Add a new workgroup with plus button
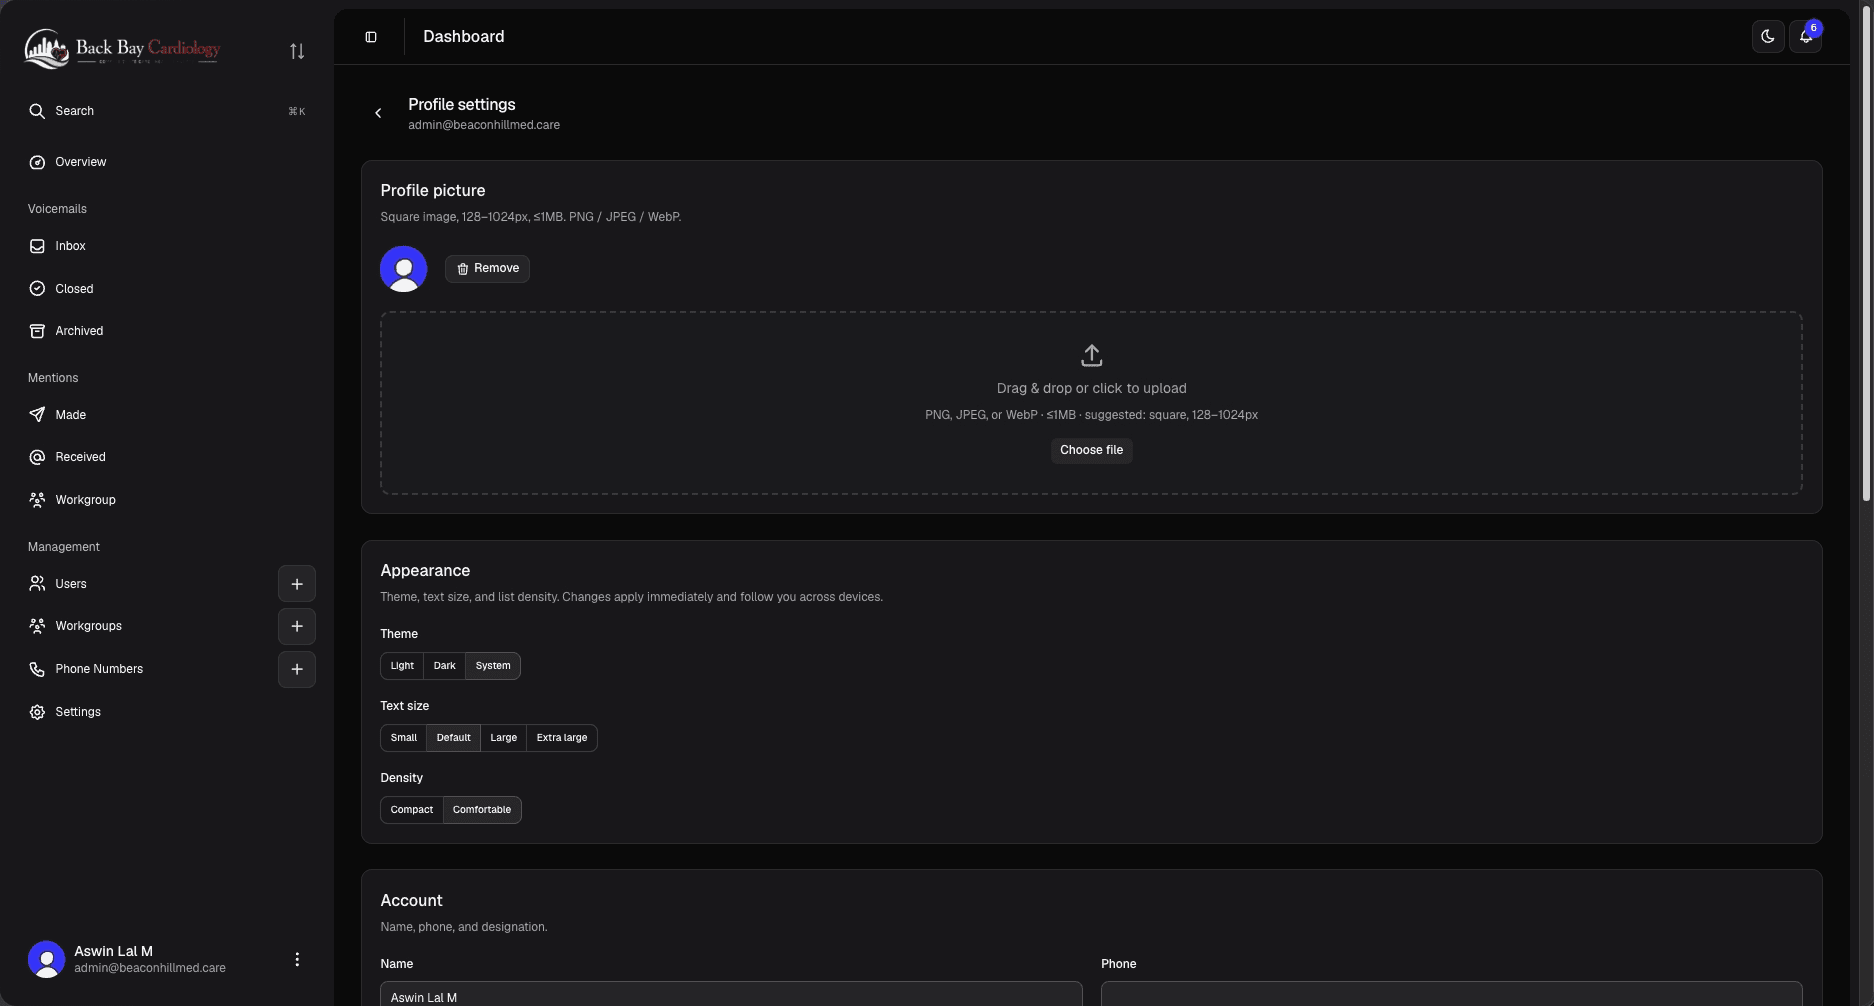Viewport: 1874px width, 1006px height. click(297, 626)
